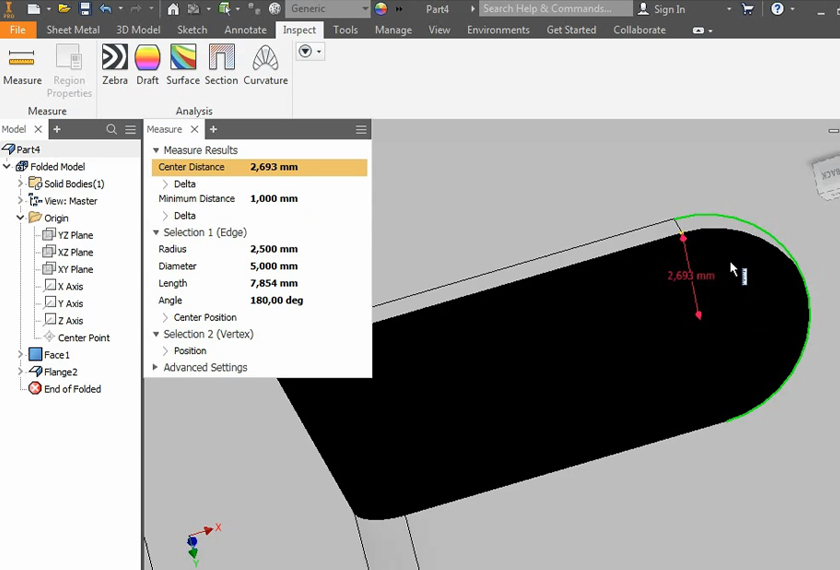
Task: Click Sign In in the title bar
Action: coord(669,9)
